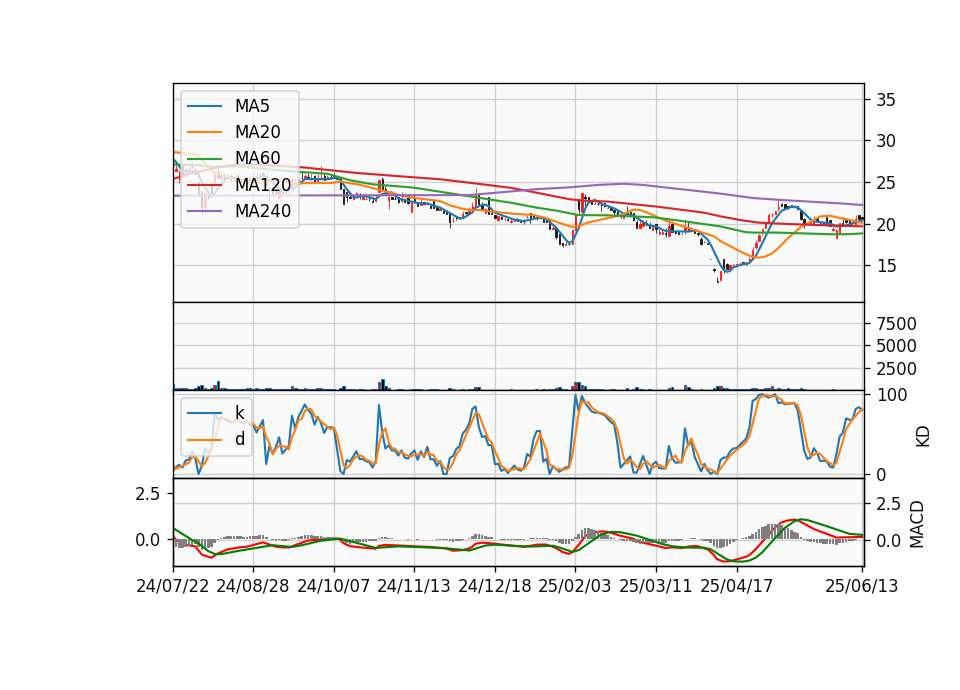The width and height of the screenshot is (960, 690).
Task: Click the MA20 legend label
Action: point(257,132)
